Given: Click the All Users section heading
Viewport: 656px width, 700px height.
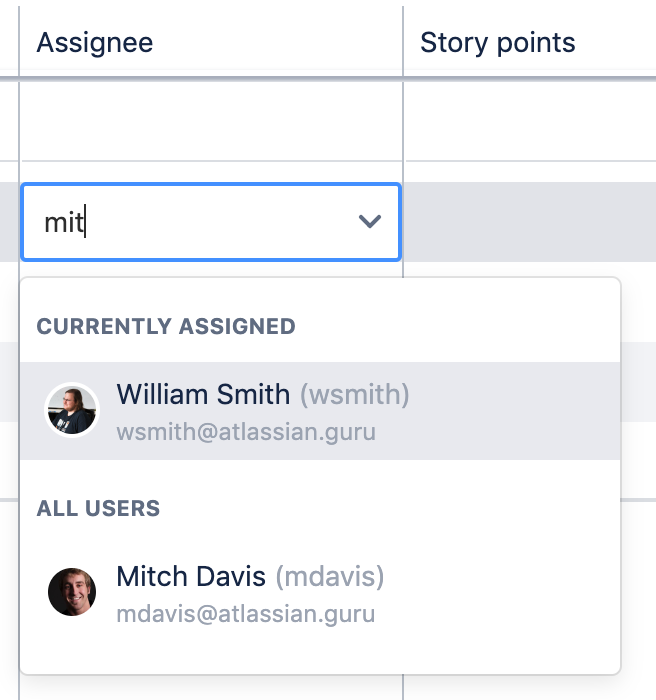Looking at the screenshot, I should tap(98, 508).
